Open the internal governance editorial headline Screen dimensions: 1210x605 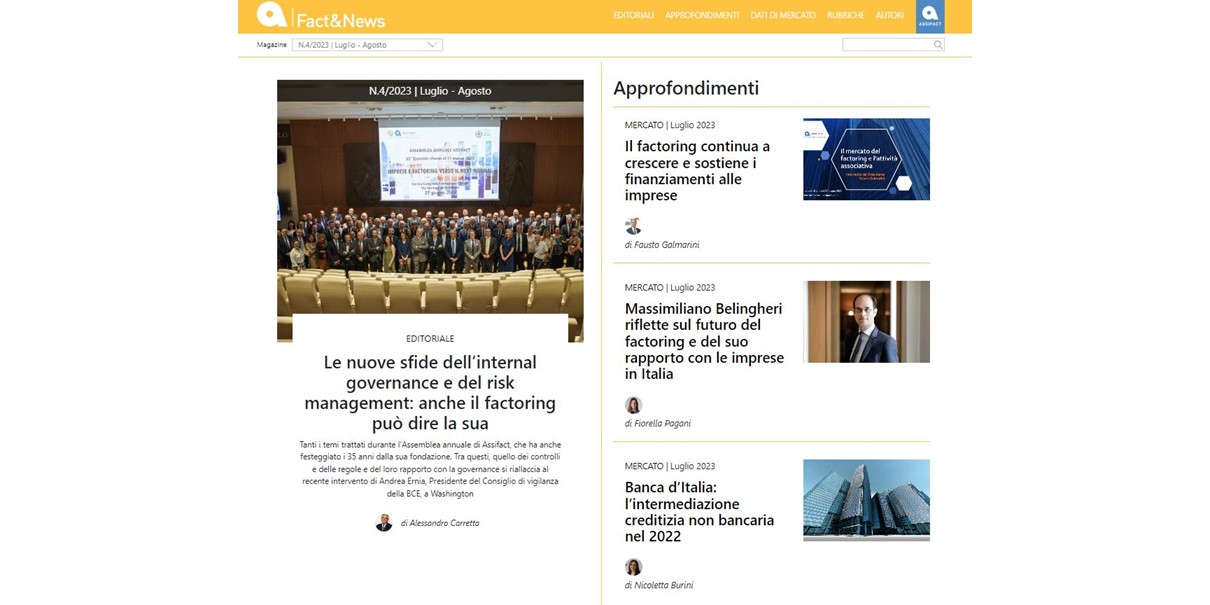pos(430,393)
